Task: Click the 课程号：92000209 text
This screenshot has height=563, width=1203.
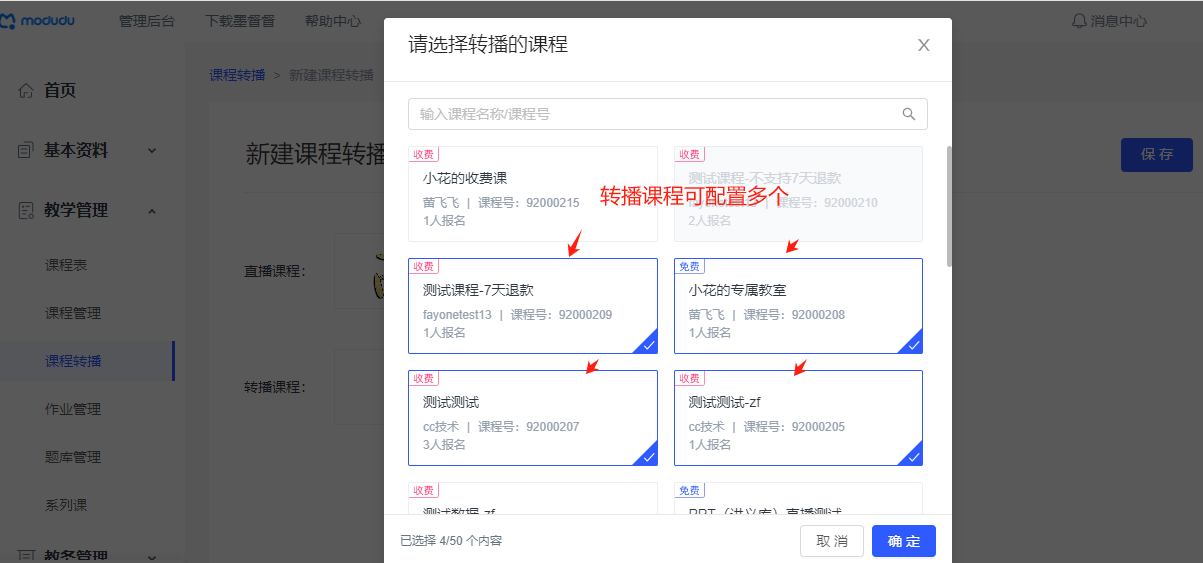Action: pos(562,315)
